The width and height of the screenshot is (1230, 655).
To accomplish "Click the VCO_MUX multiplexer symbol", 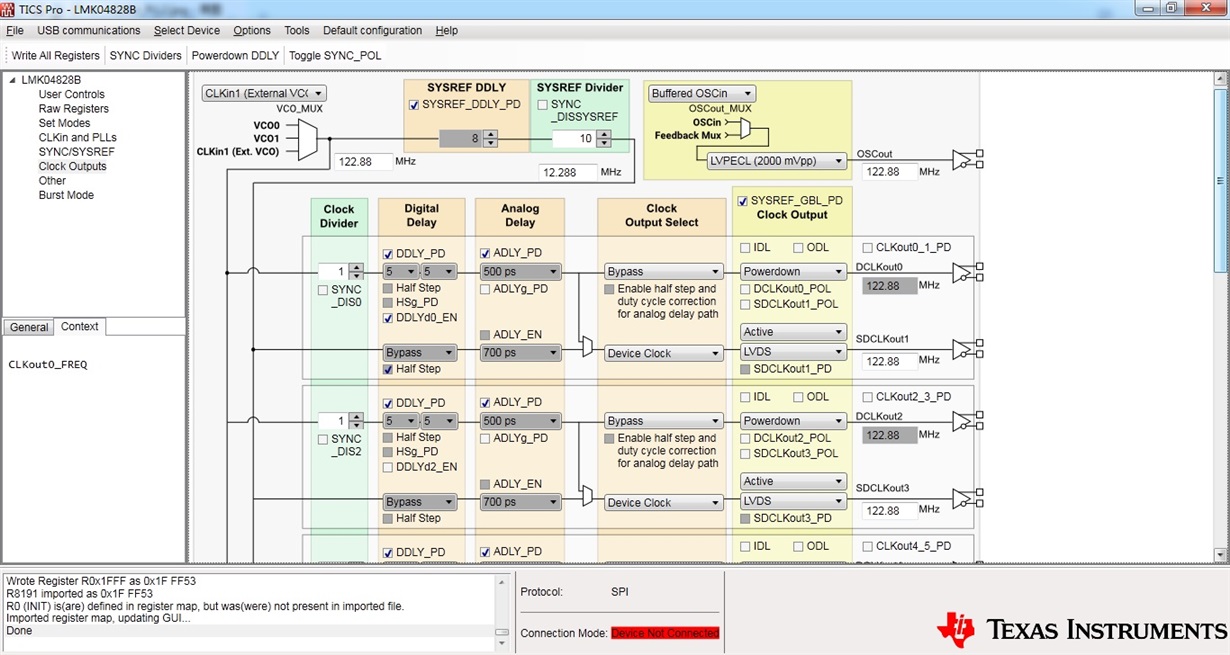I will pyautogui.click(x=308, y=138).
